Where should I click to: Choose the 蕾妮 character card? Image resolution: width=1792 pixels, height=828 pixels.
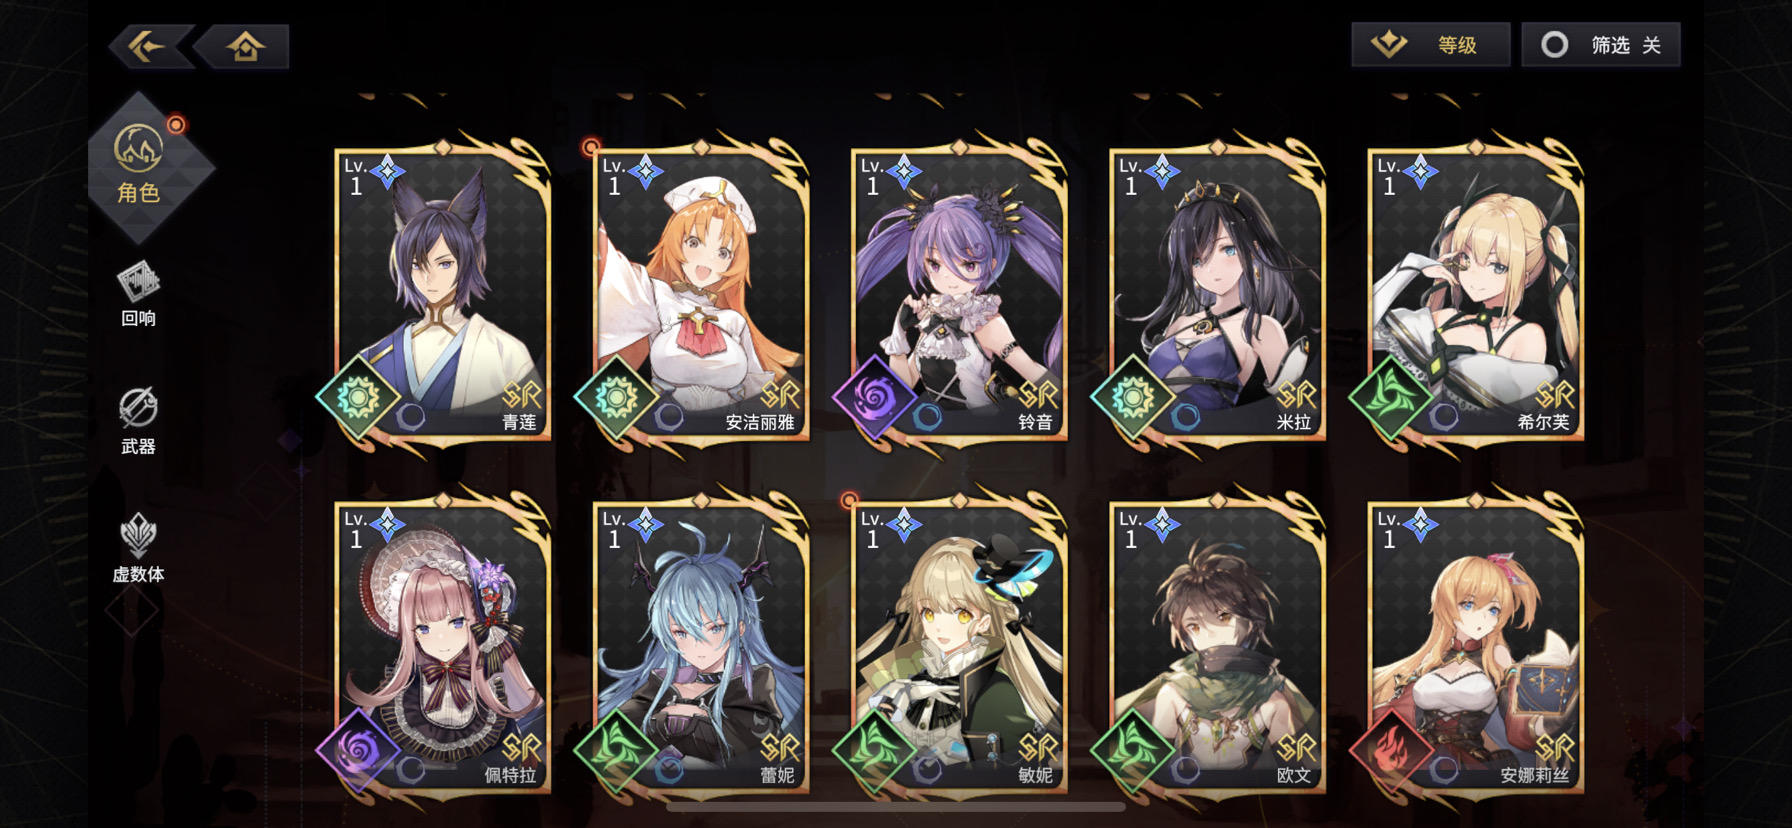pyautogui.click(x=700, y=647)
